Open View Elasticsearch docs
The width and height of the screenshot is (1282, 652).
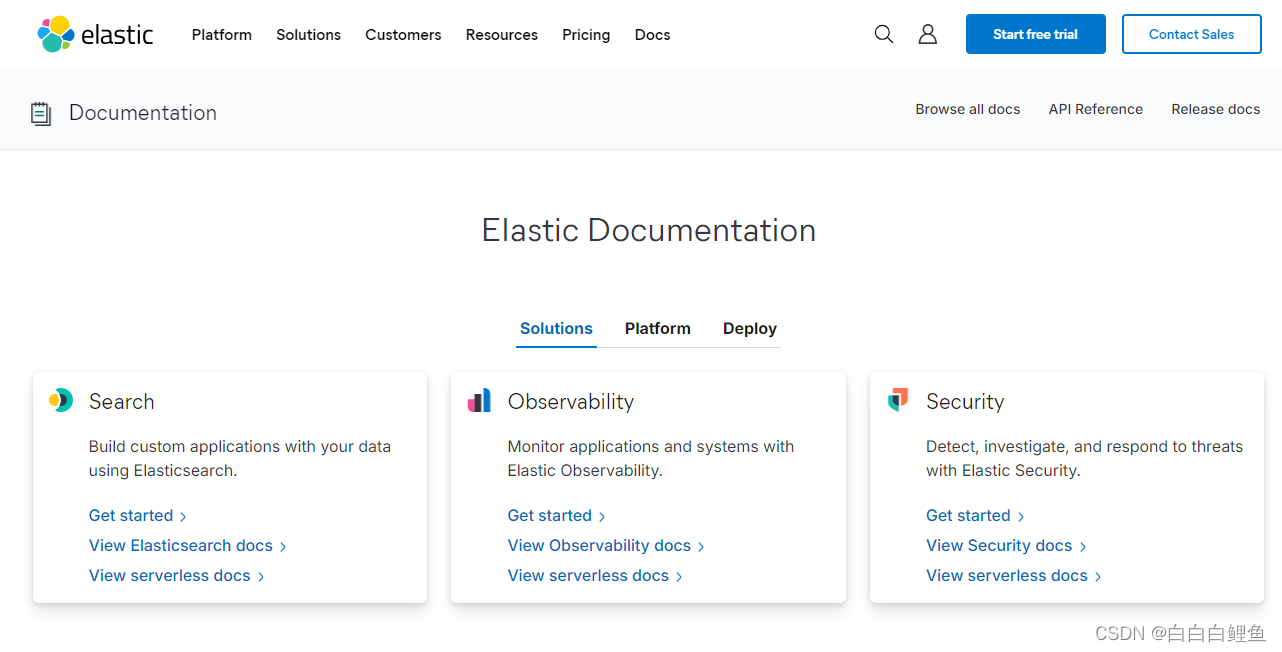180,546
